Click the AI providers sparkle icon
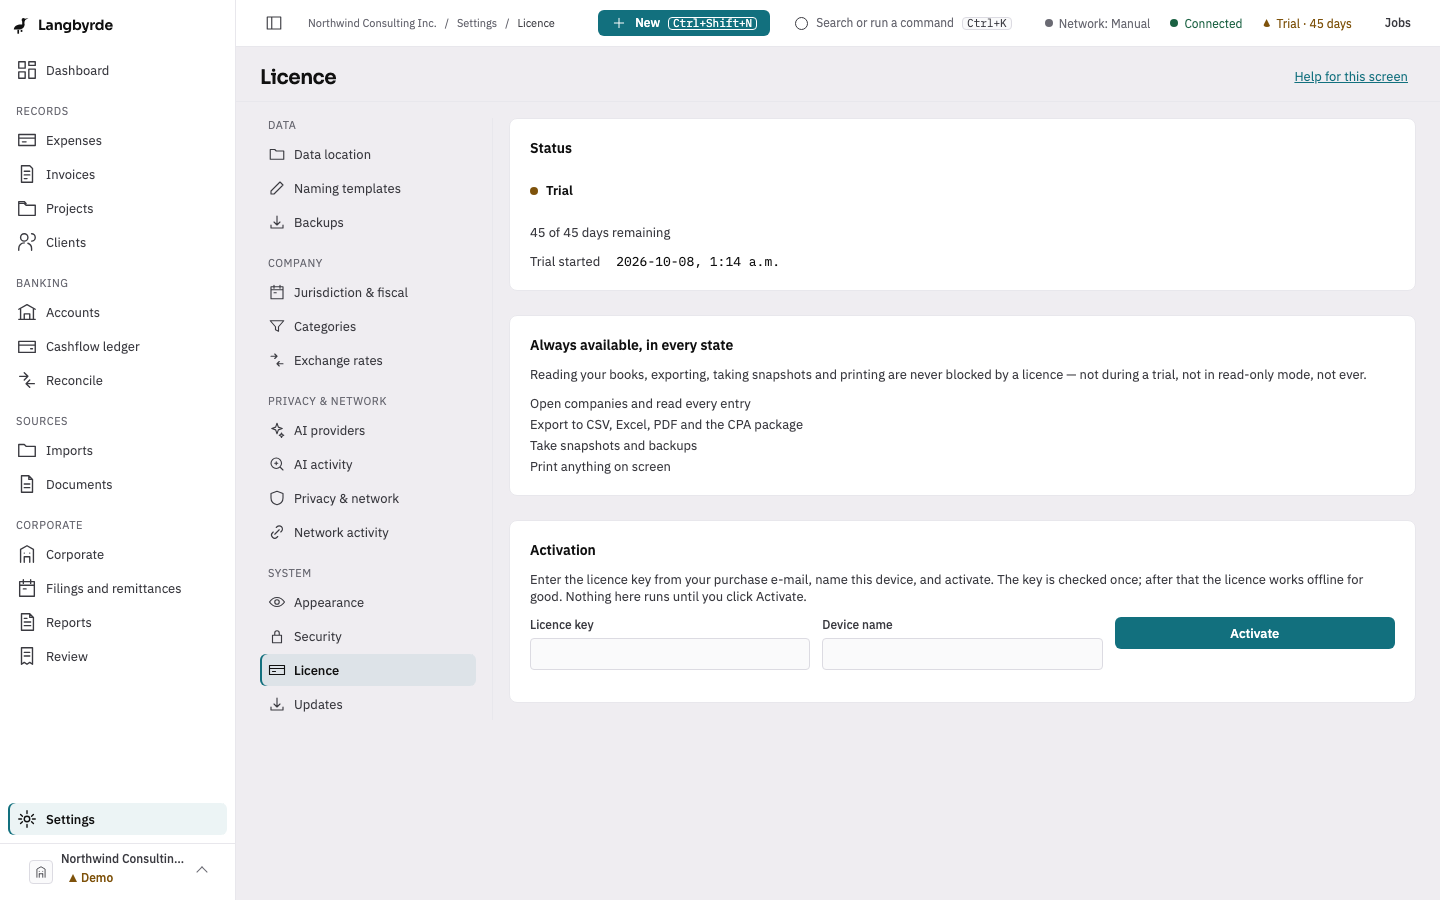 [277, 430]
